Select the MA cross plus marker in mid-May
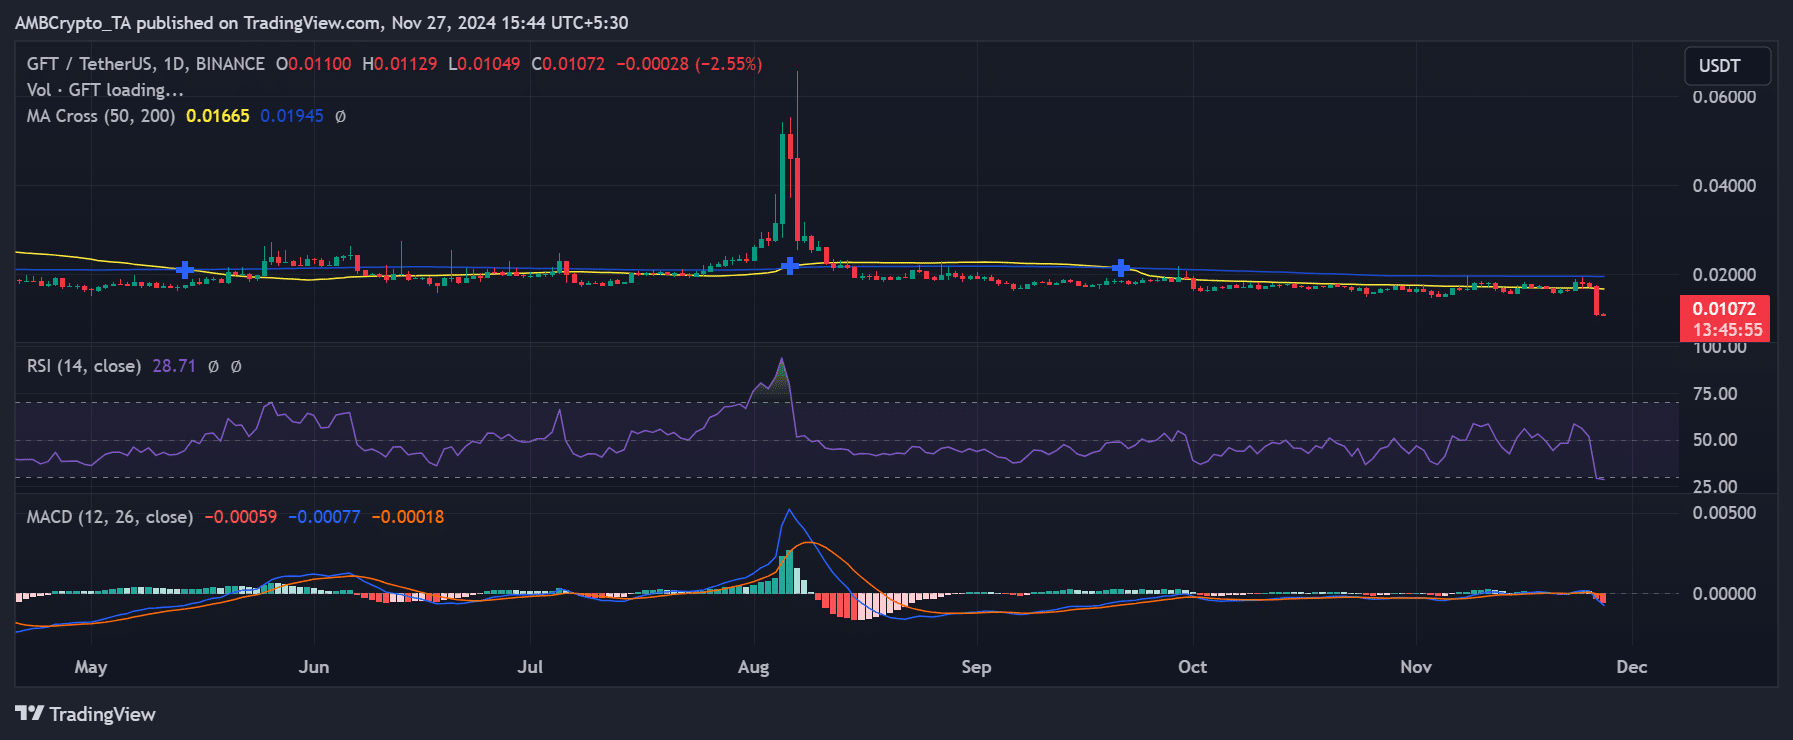The height and width of the screenshot is (740, 1793). (184, 270)
